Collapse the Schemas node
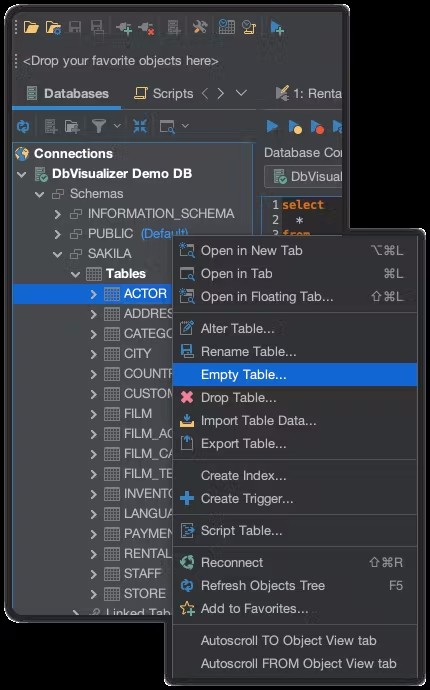The width and height of the screenshot is (430, 690). coord(40,194)
